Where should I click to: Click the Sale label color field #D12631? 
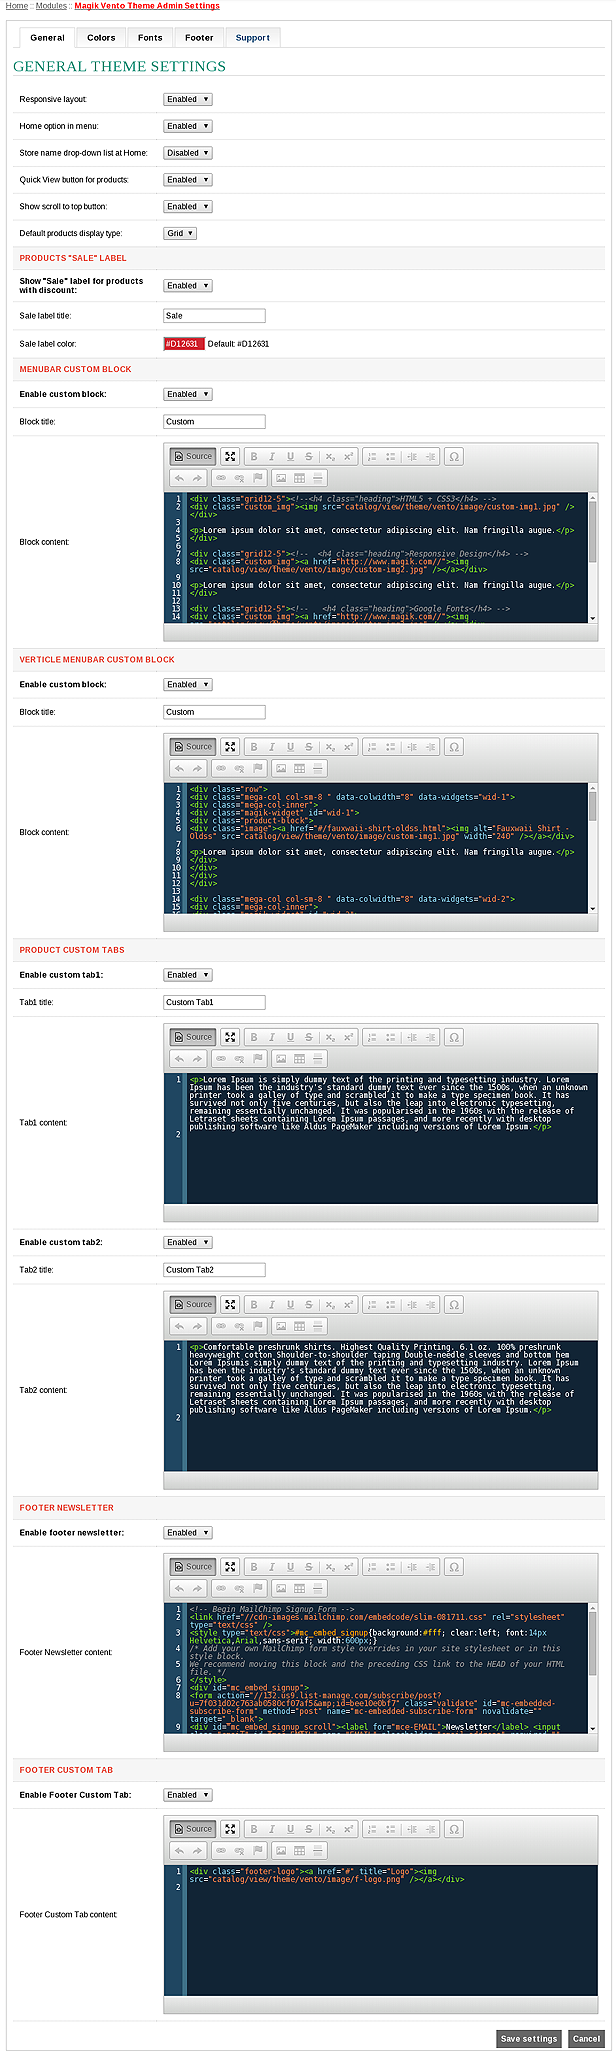tap(184, 344)
